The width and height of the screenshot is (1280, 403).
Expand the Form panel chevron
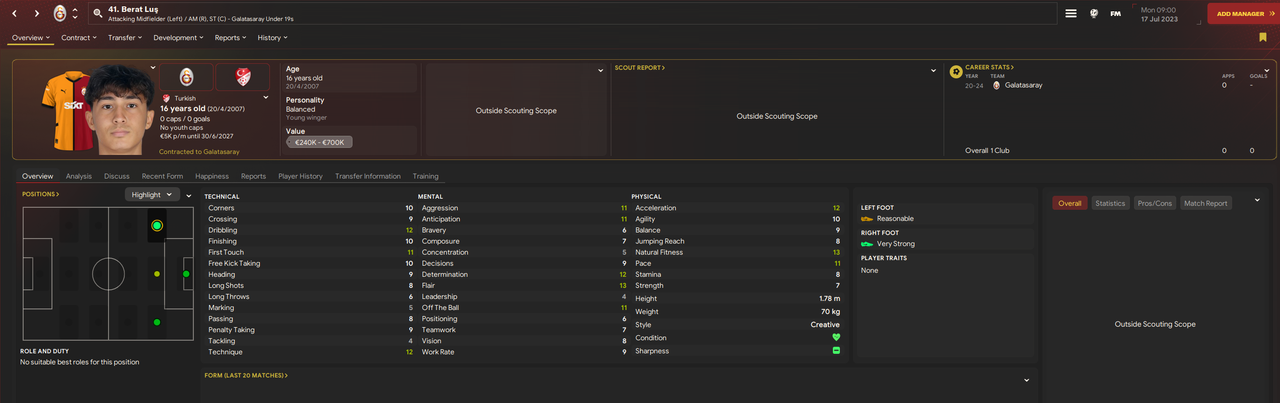point(1026,380)
